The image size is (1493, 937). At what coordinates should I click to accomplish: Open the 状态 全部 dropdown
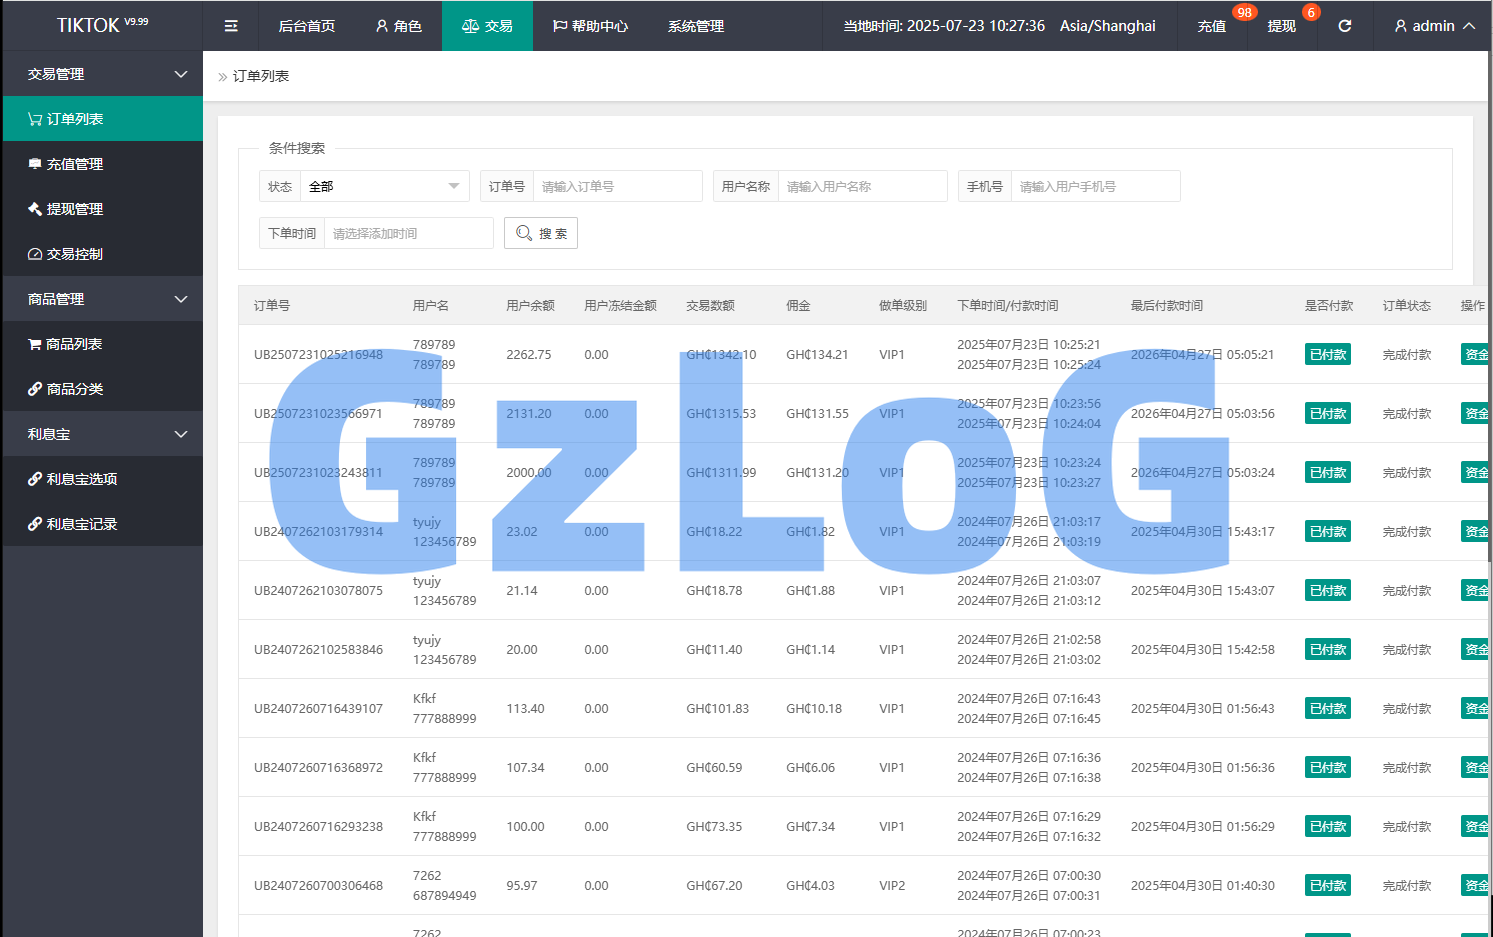pyautogui.click(x=384, y=187)
